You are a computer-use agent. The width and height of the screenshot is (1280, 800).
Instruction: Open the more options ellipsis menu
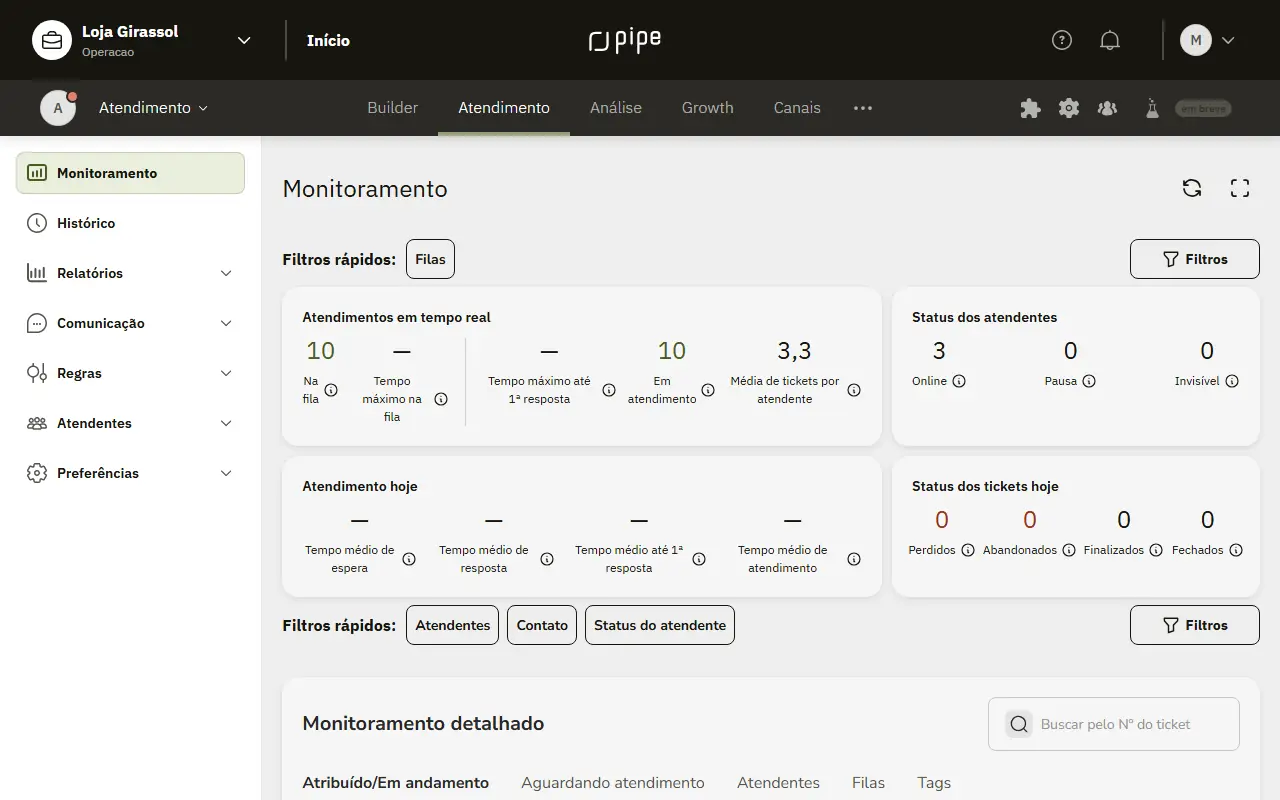coord(863,108)
